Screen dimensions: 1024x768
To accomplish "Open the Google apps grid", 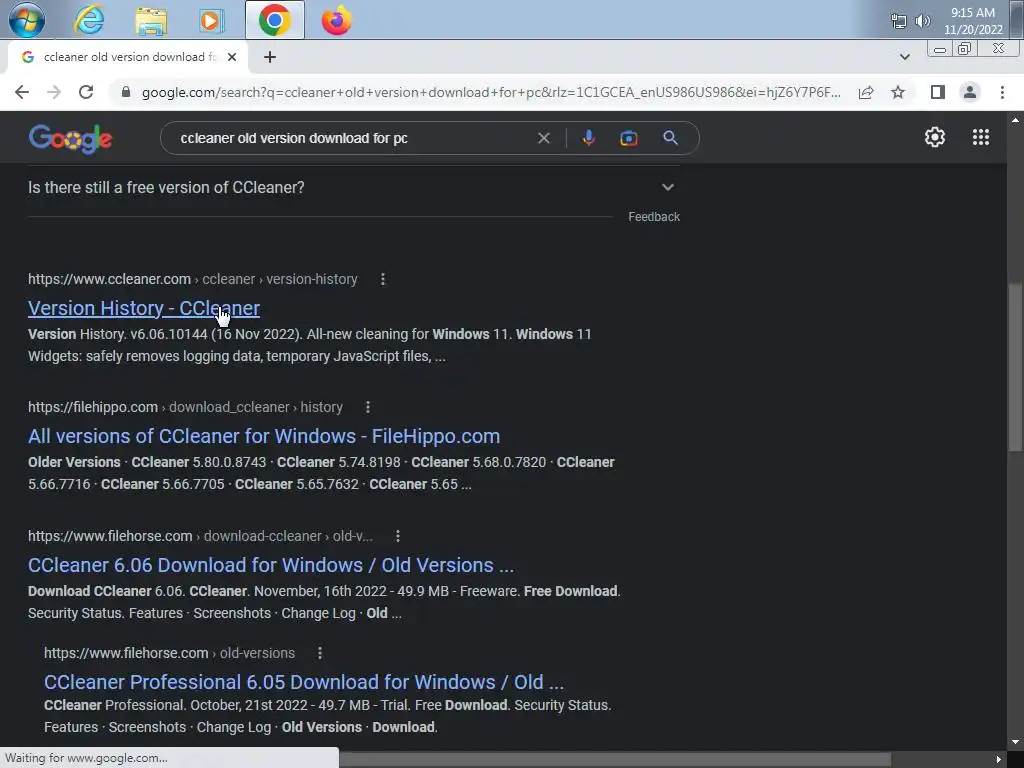I will click(x=980, y=137).
